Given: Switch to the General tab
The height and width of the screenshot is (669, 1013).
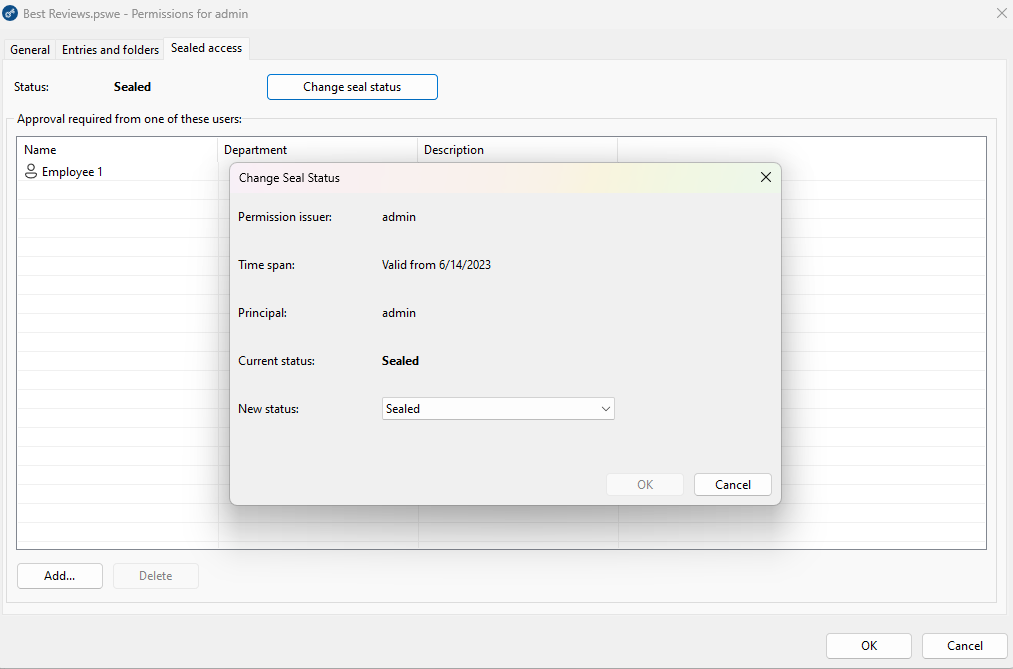Looking at the screenshot, I should pos(29,49).
